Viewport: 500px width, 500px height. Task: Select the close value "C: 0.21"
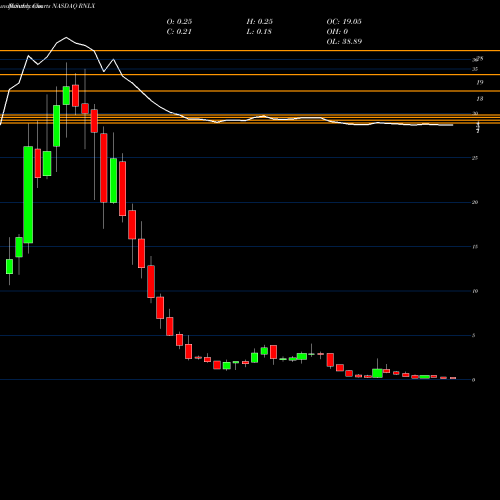click(x=179, y=32)
